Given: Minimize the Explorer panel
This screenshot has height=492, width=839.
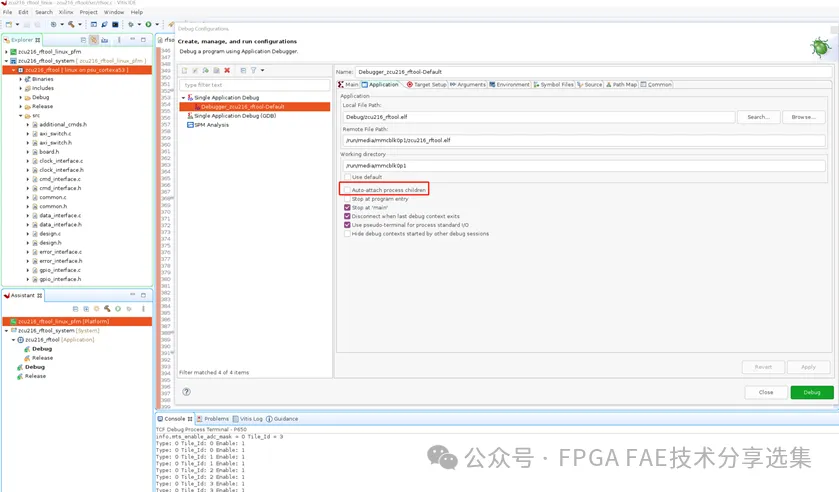Looking at the screenshot, I should [132, 40].
